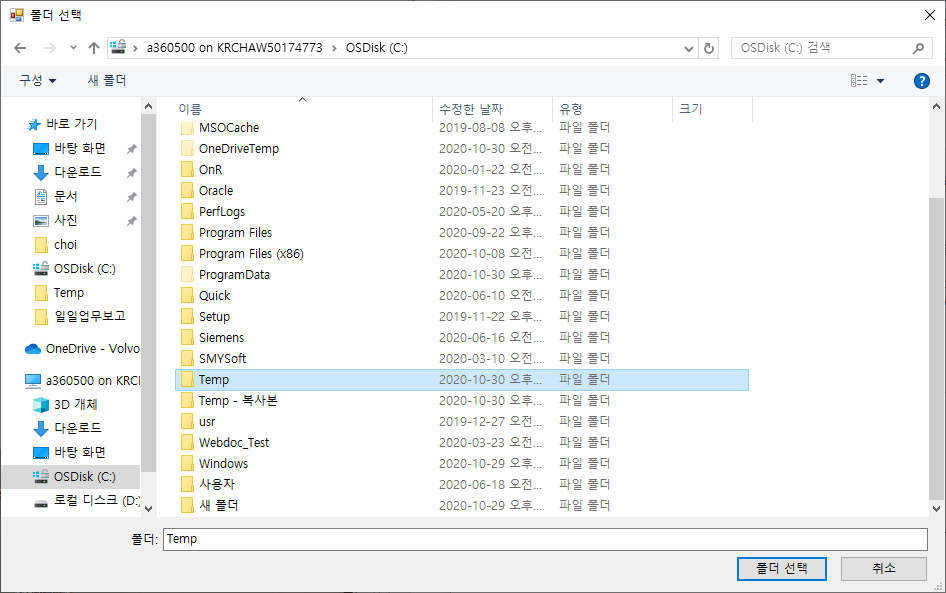This screenshot has width=946, height=593.
Task: Select the Quick folder icon
Action: coord(188,296)
